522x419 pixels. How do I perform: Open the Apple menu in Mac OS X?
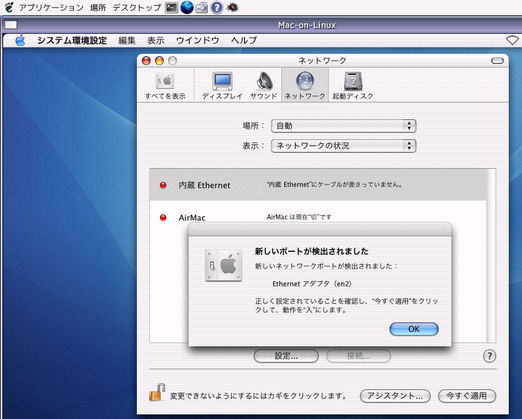coord(20,40)
